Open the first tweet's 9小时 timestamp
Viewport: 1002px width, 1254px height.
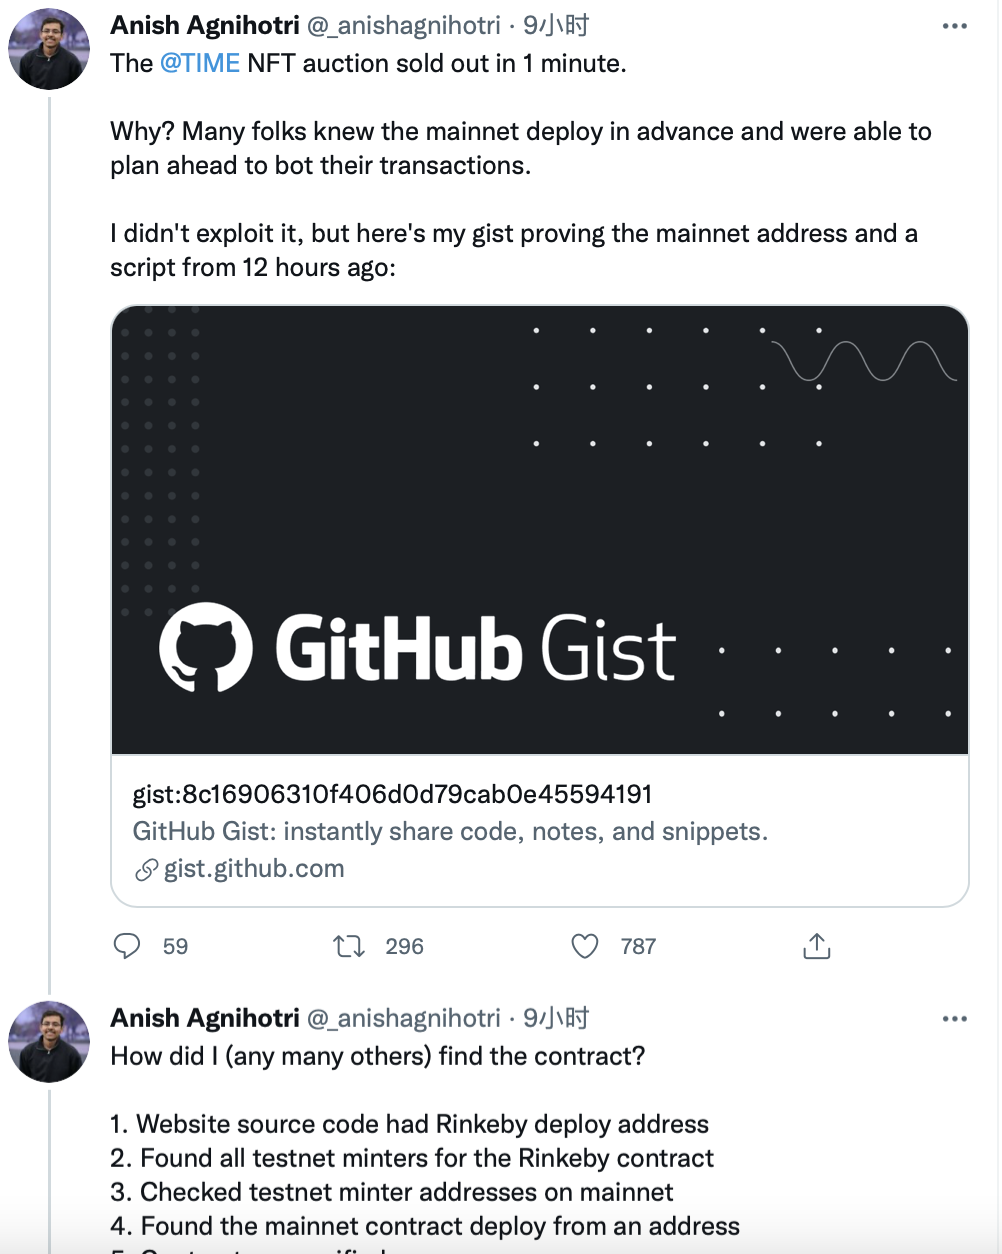[556, 25]
